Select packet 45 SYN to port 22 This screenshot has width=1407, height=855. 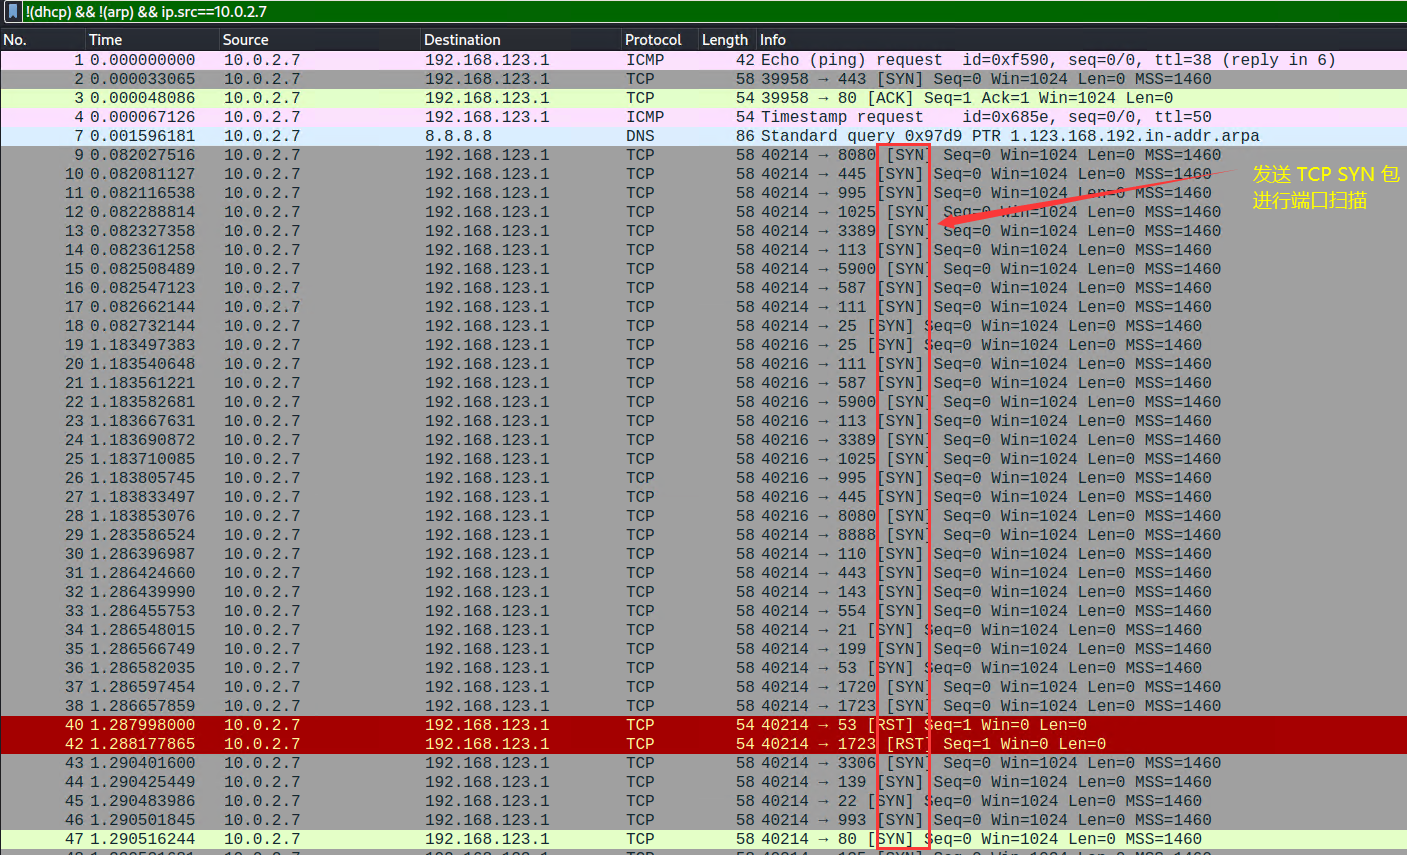point(703,801)
